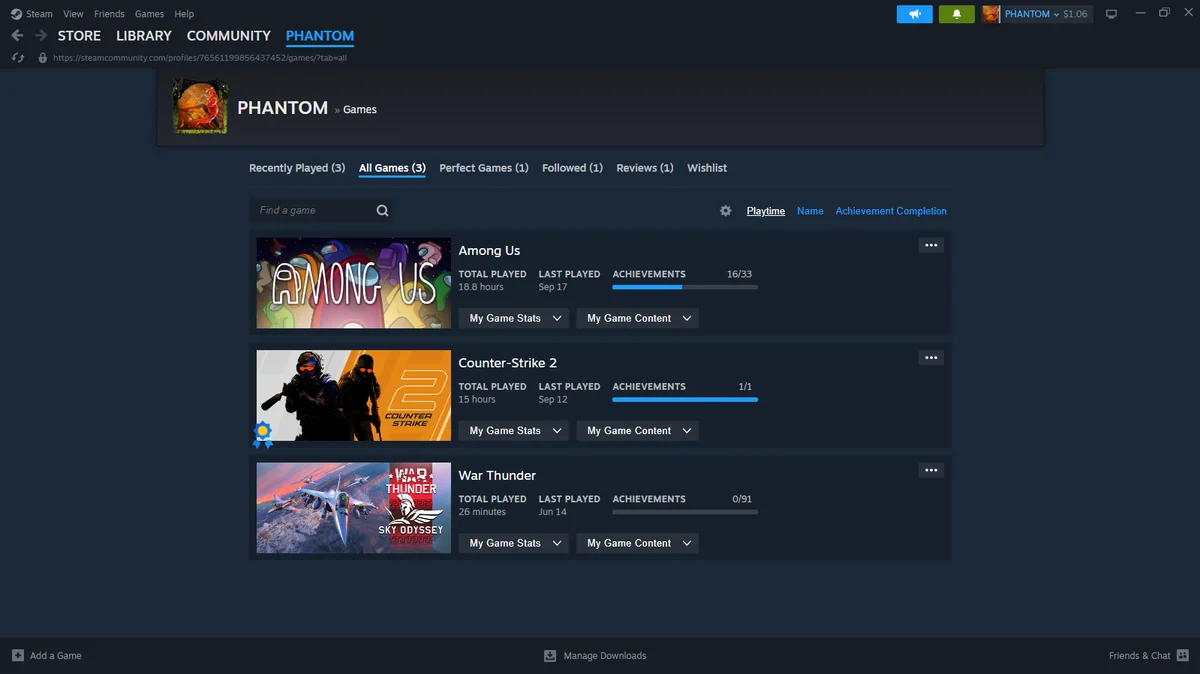The width and height of the screenshot is (1200, 674).
Task: Click the Steam logo icon in menu bar
Action: [x=16, y=14]
